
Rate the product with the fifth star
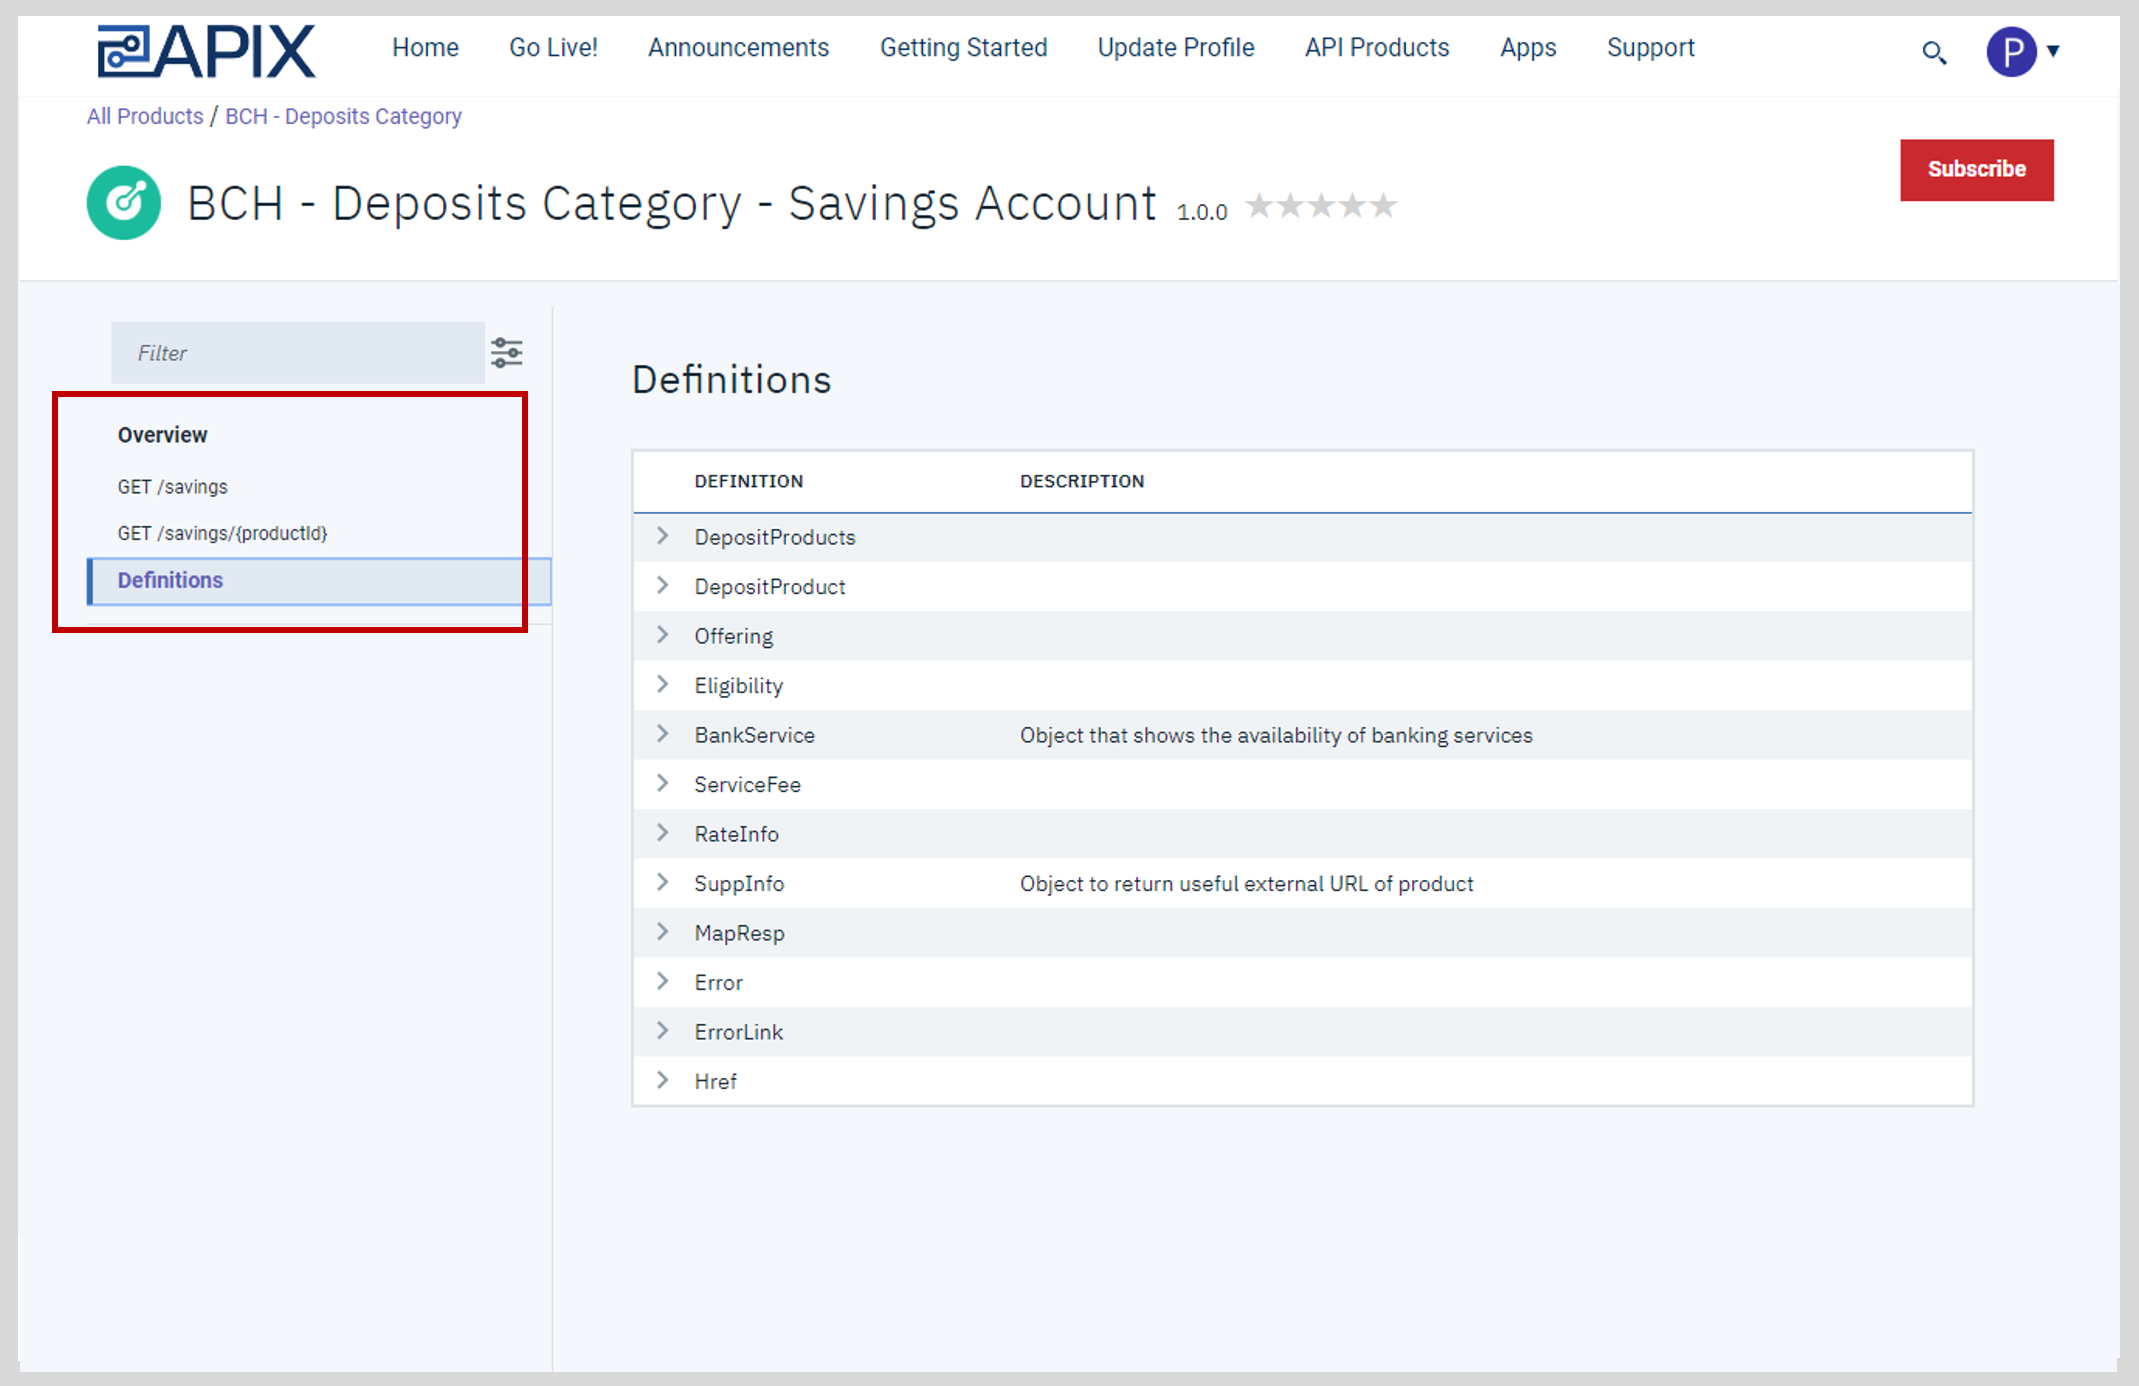pyautogui.click(x=1383, y=206)
